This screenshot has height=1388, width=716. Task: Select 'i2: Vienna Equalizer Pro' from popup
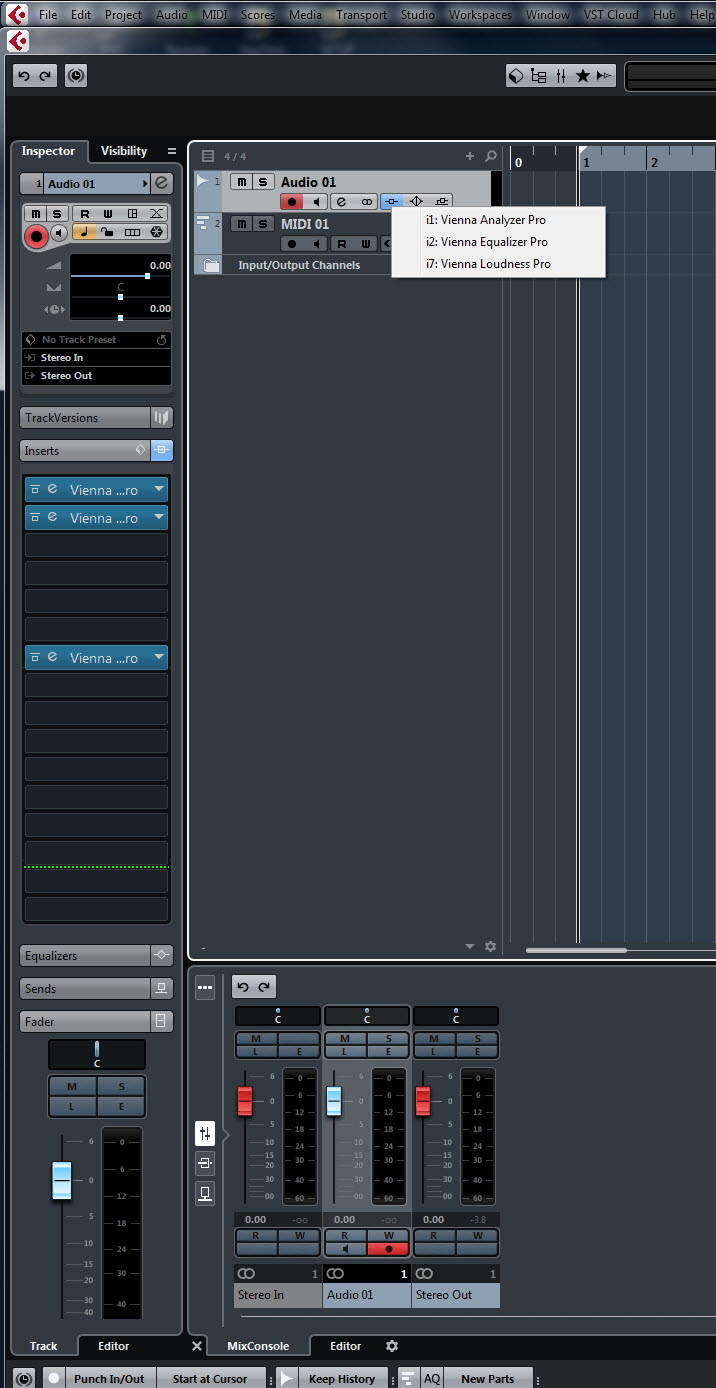point(498,242)
